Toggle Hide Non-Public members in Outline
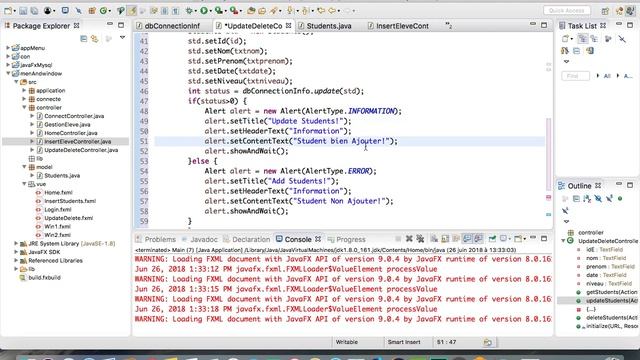This screenshot has height=360, width=640. pyautogui.click(x=620, y=199)
